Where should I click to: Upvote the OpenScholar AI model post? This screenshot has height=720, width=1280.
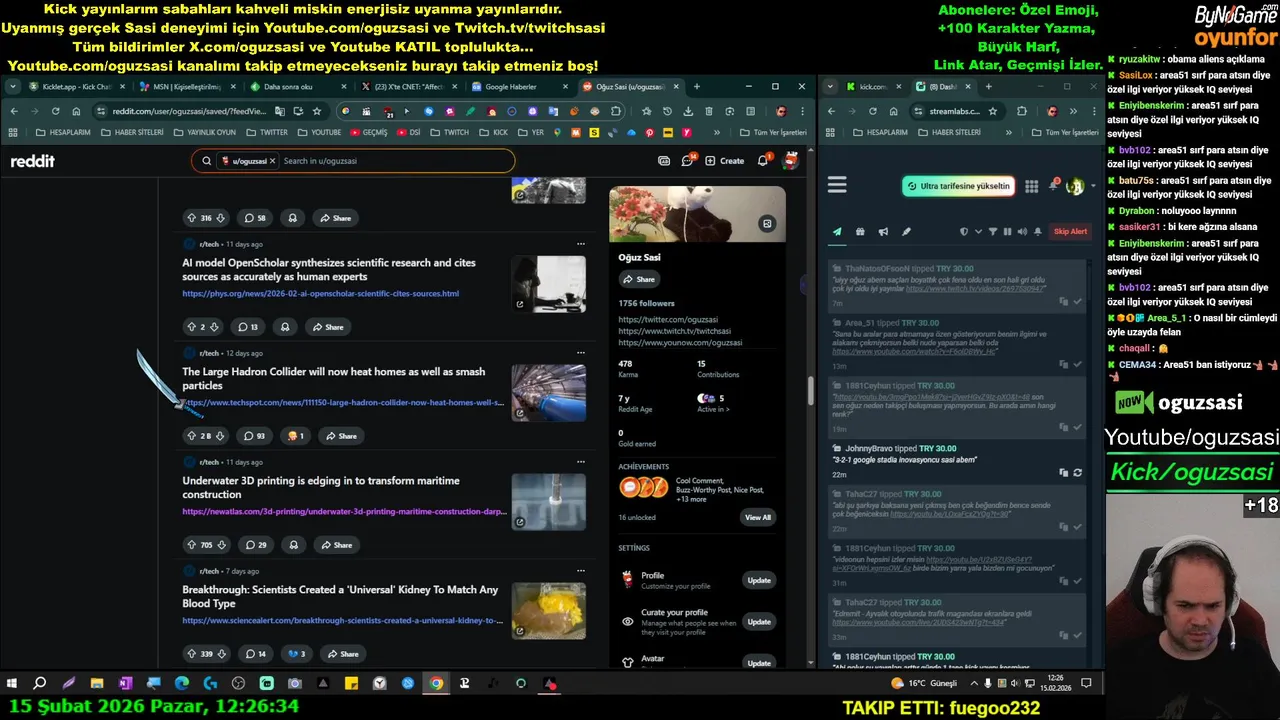[x=191, y=327]
